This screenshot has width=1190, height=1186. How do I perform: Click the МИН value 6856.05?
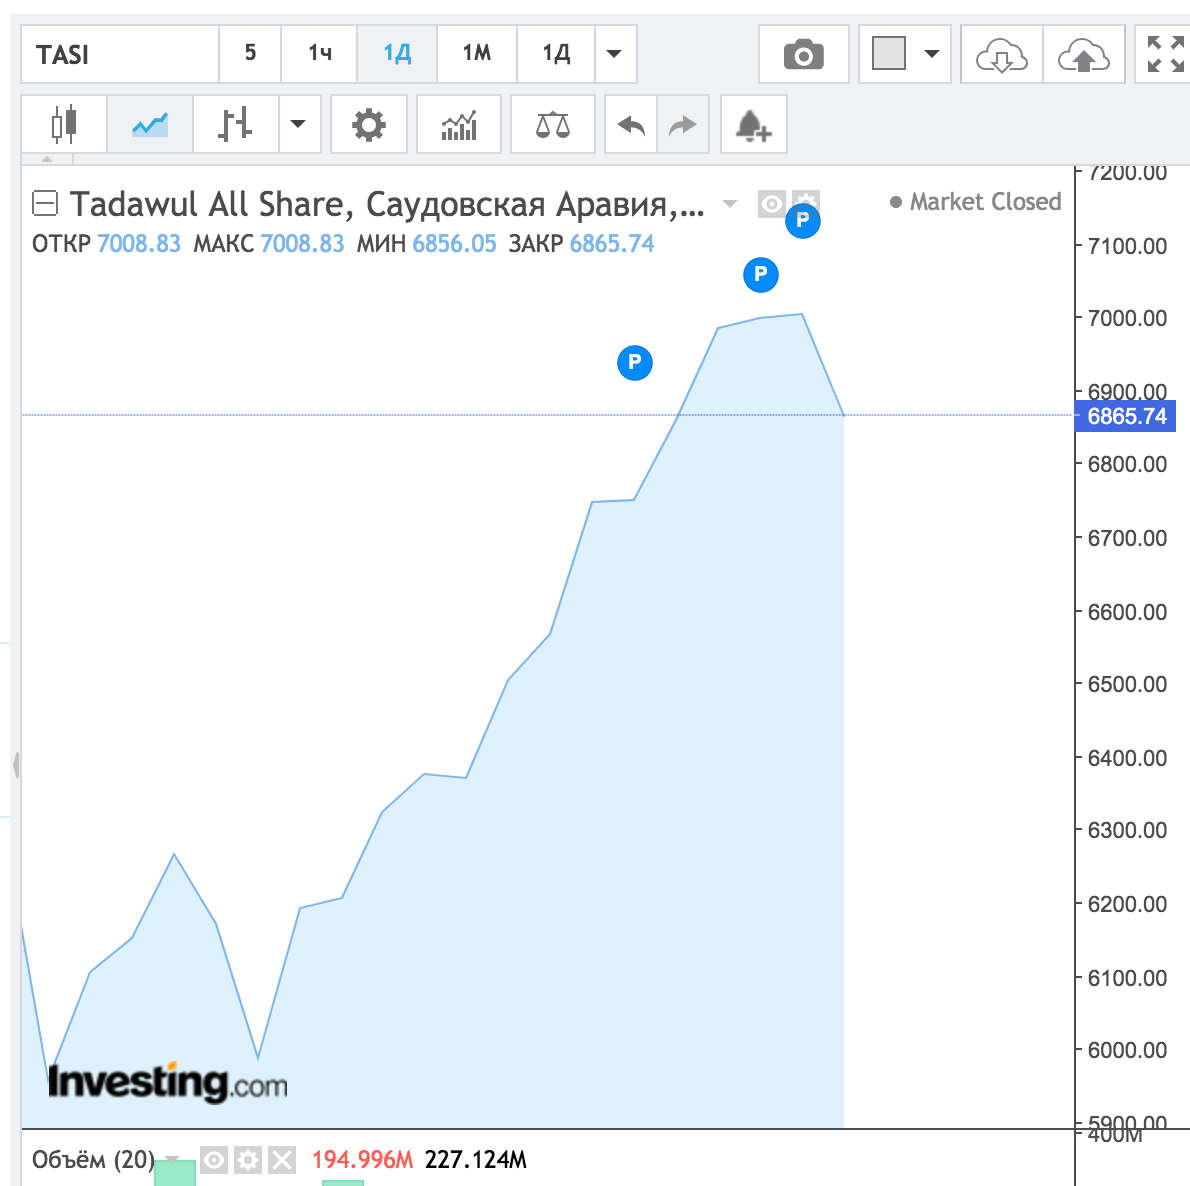(454, 244)
